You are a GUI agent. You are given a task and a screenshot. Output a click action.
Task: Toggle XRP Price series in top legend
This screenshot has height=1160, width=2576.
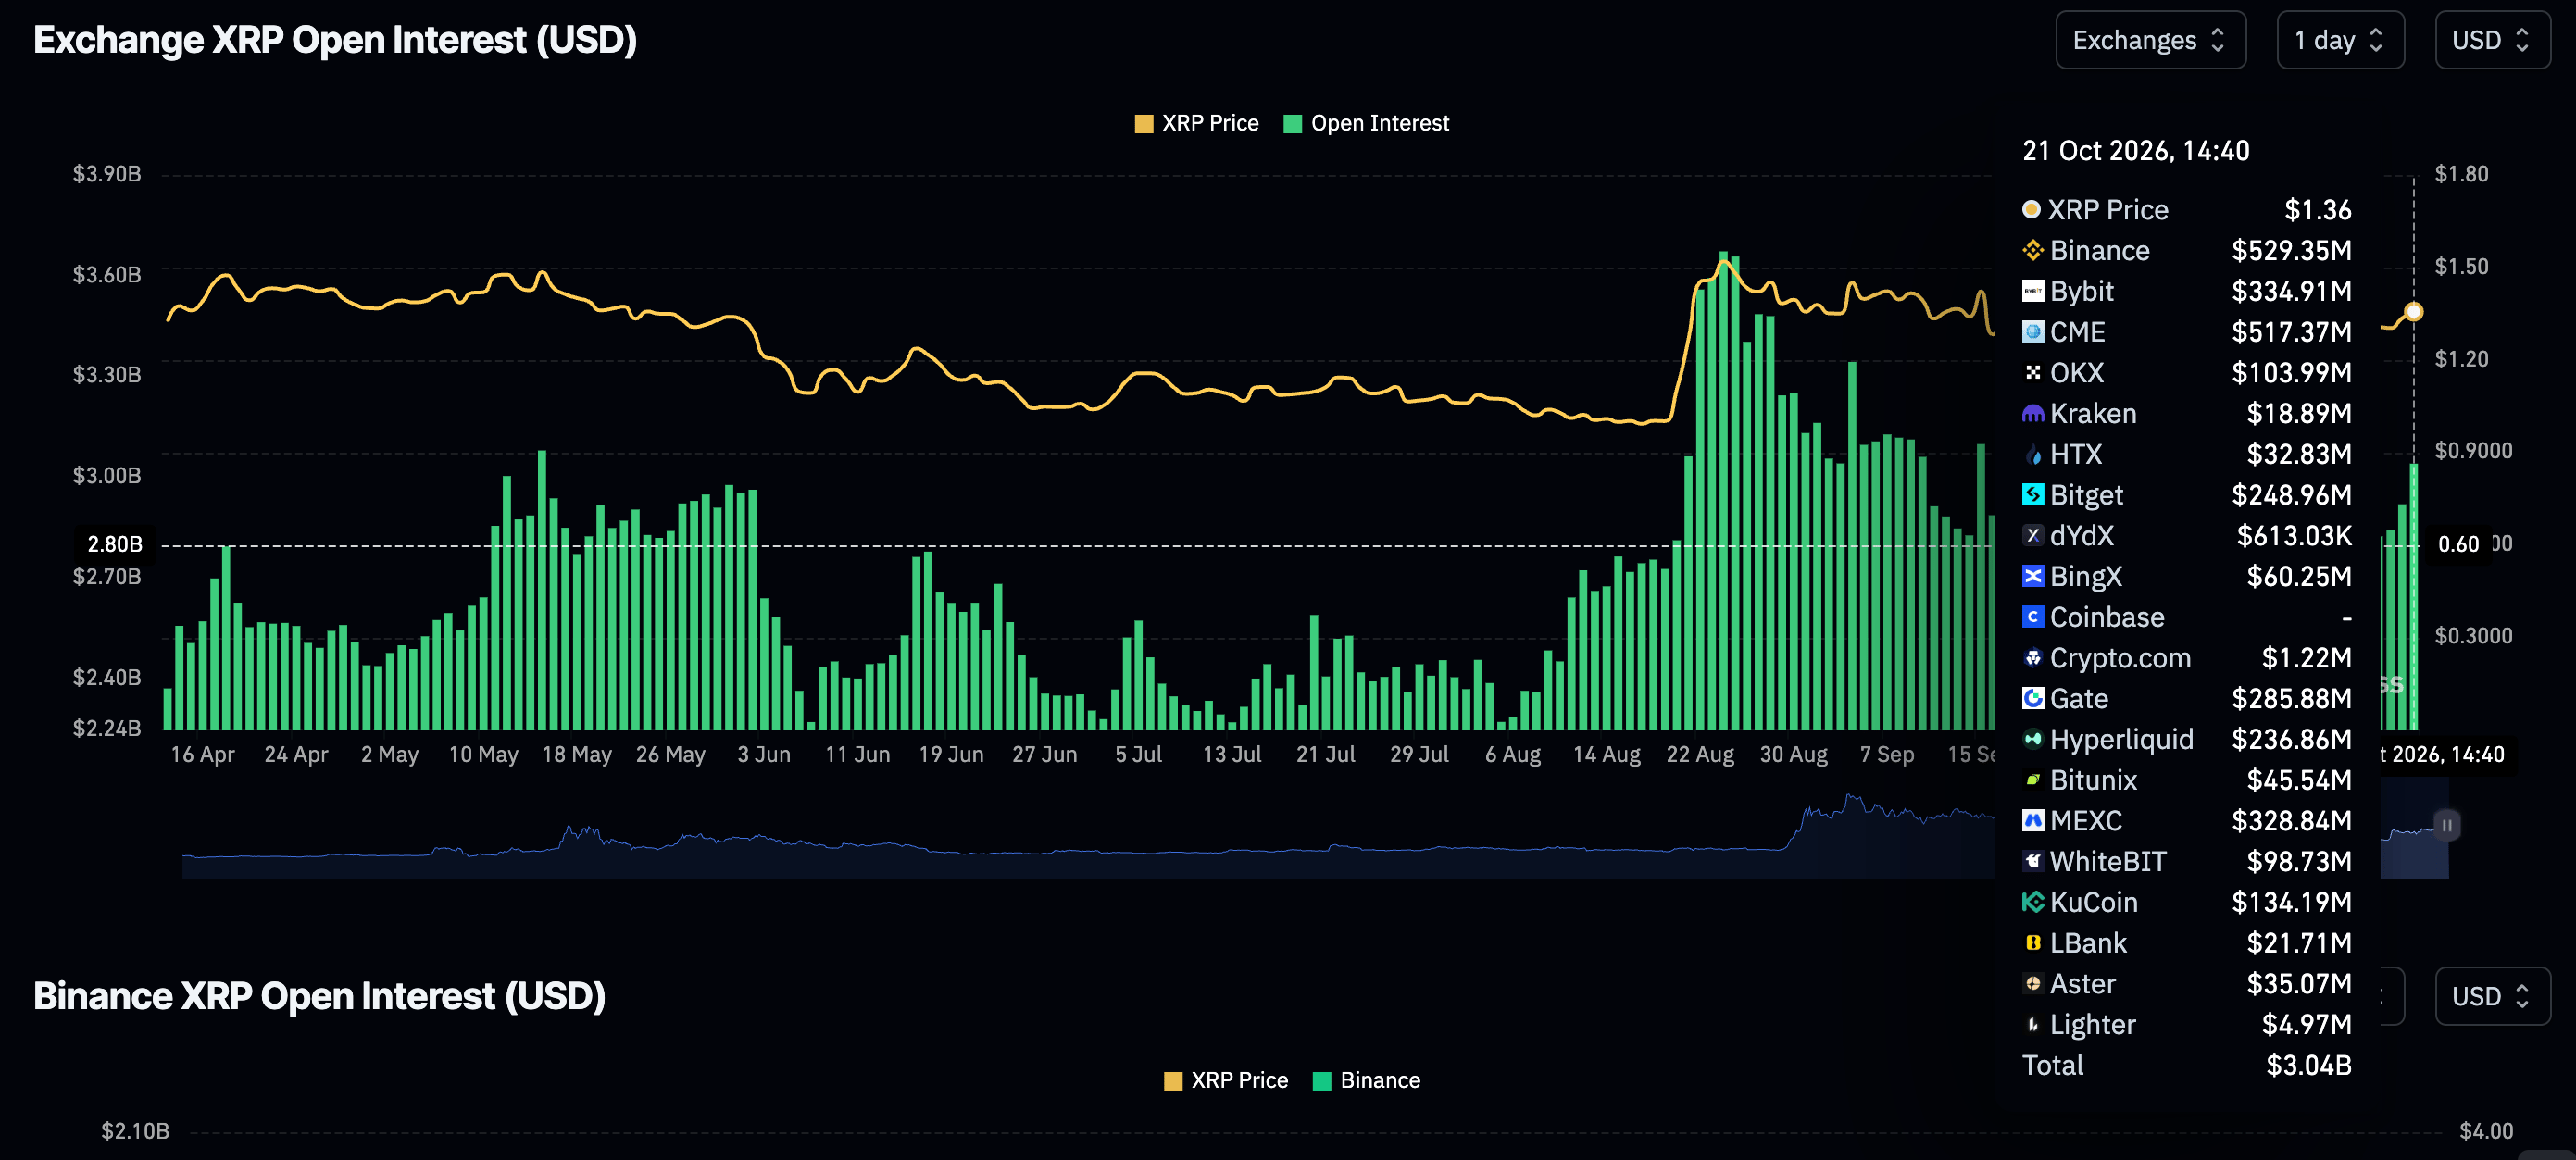(x=1196, y=123)
